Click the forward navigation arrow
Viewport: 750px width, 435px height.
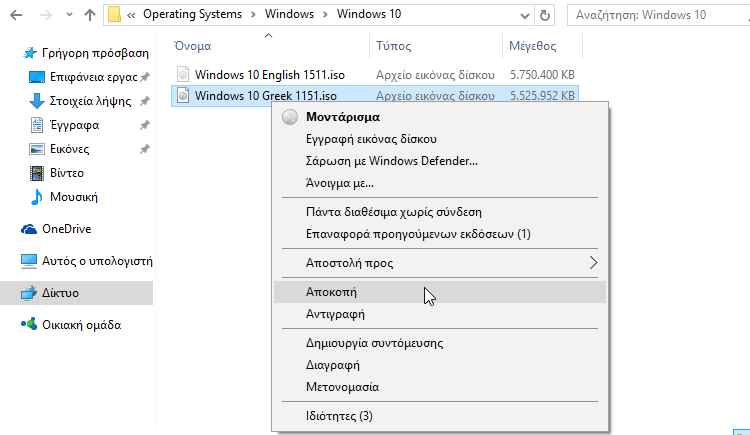tap(45, 15)
